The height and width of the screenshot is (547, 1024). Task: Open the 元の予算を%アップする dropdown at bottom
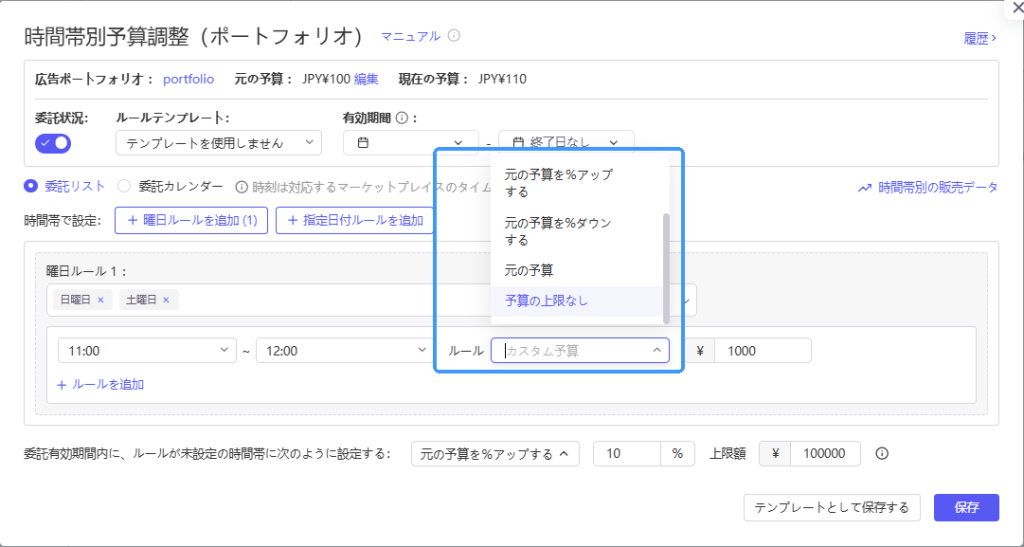coord(495,454)
